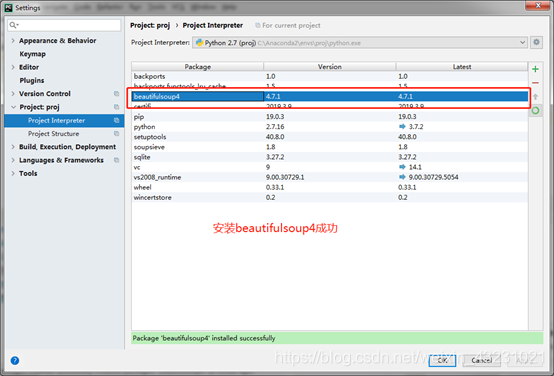Expand Build, Execution, Deployment section

pos(13,147)
